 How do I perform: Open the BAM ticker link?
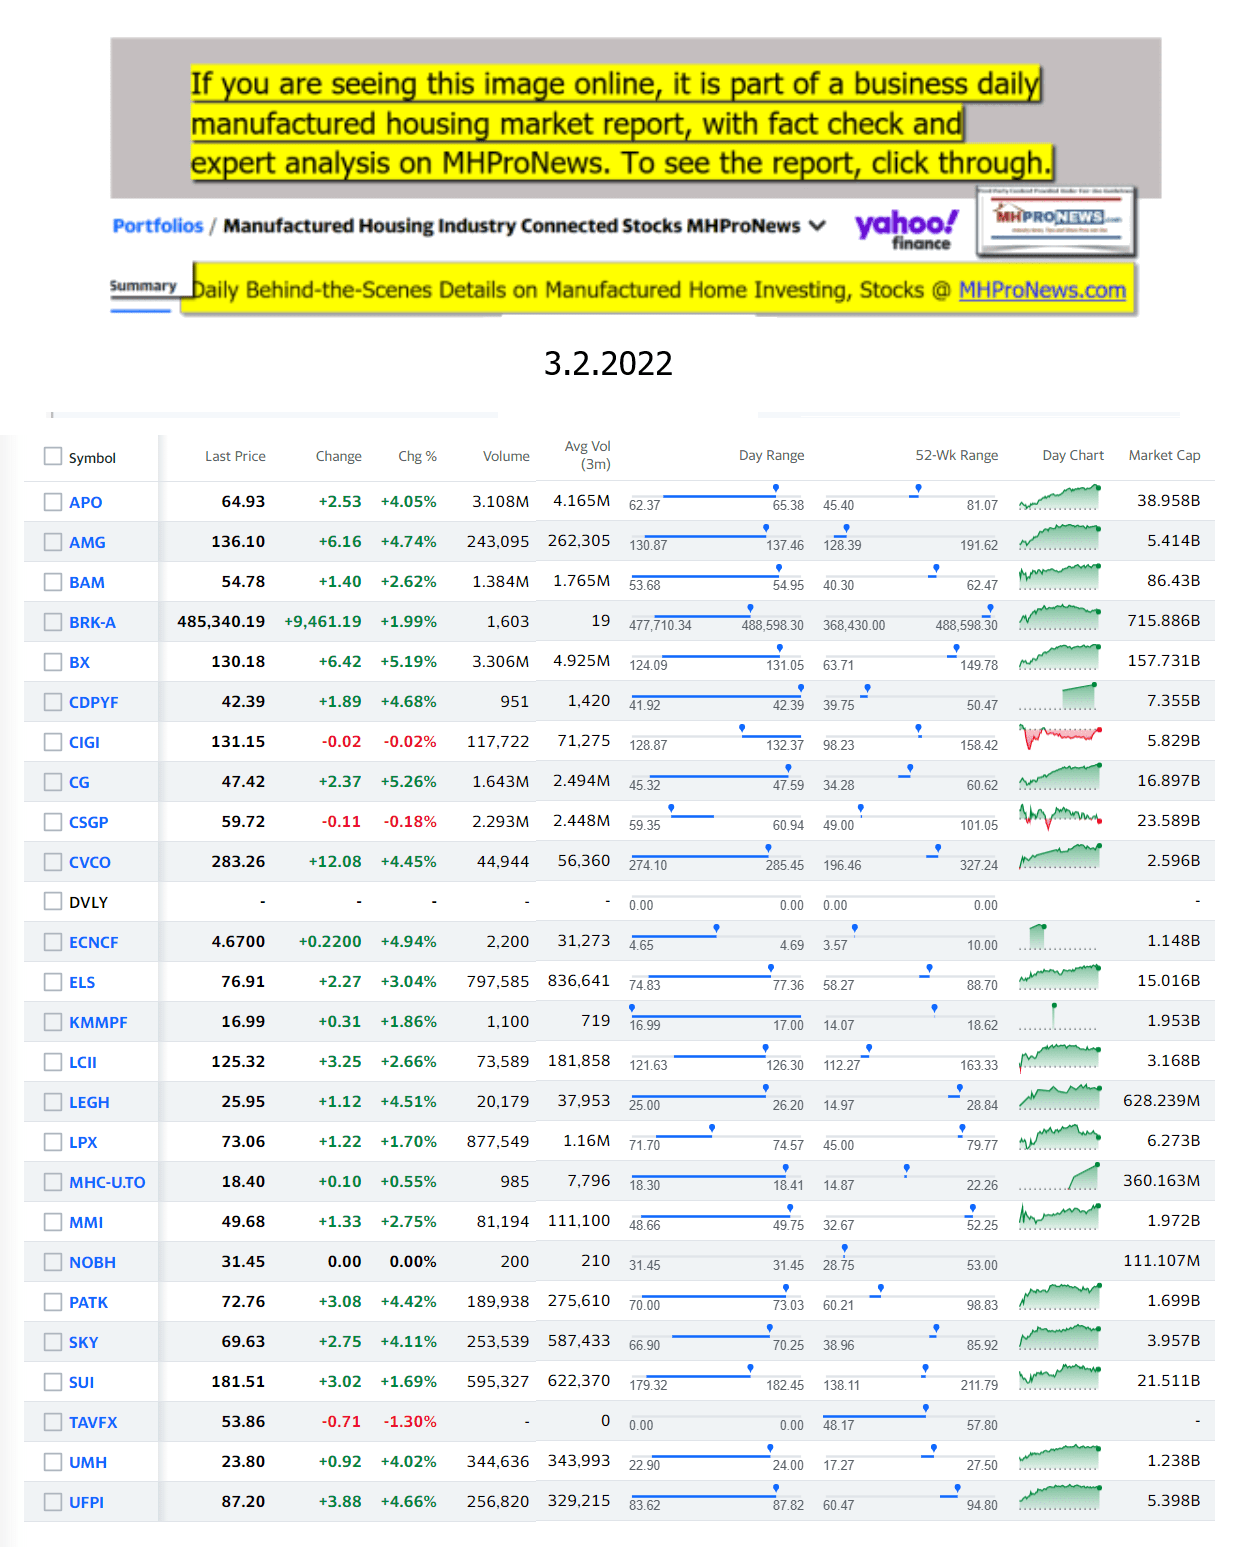click(87, 582)
